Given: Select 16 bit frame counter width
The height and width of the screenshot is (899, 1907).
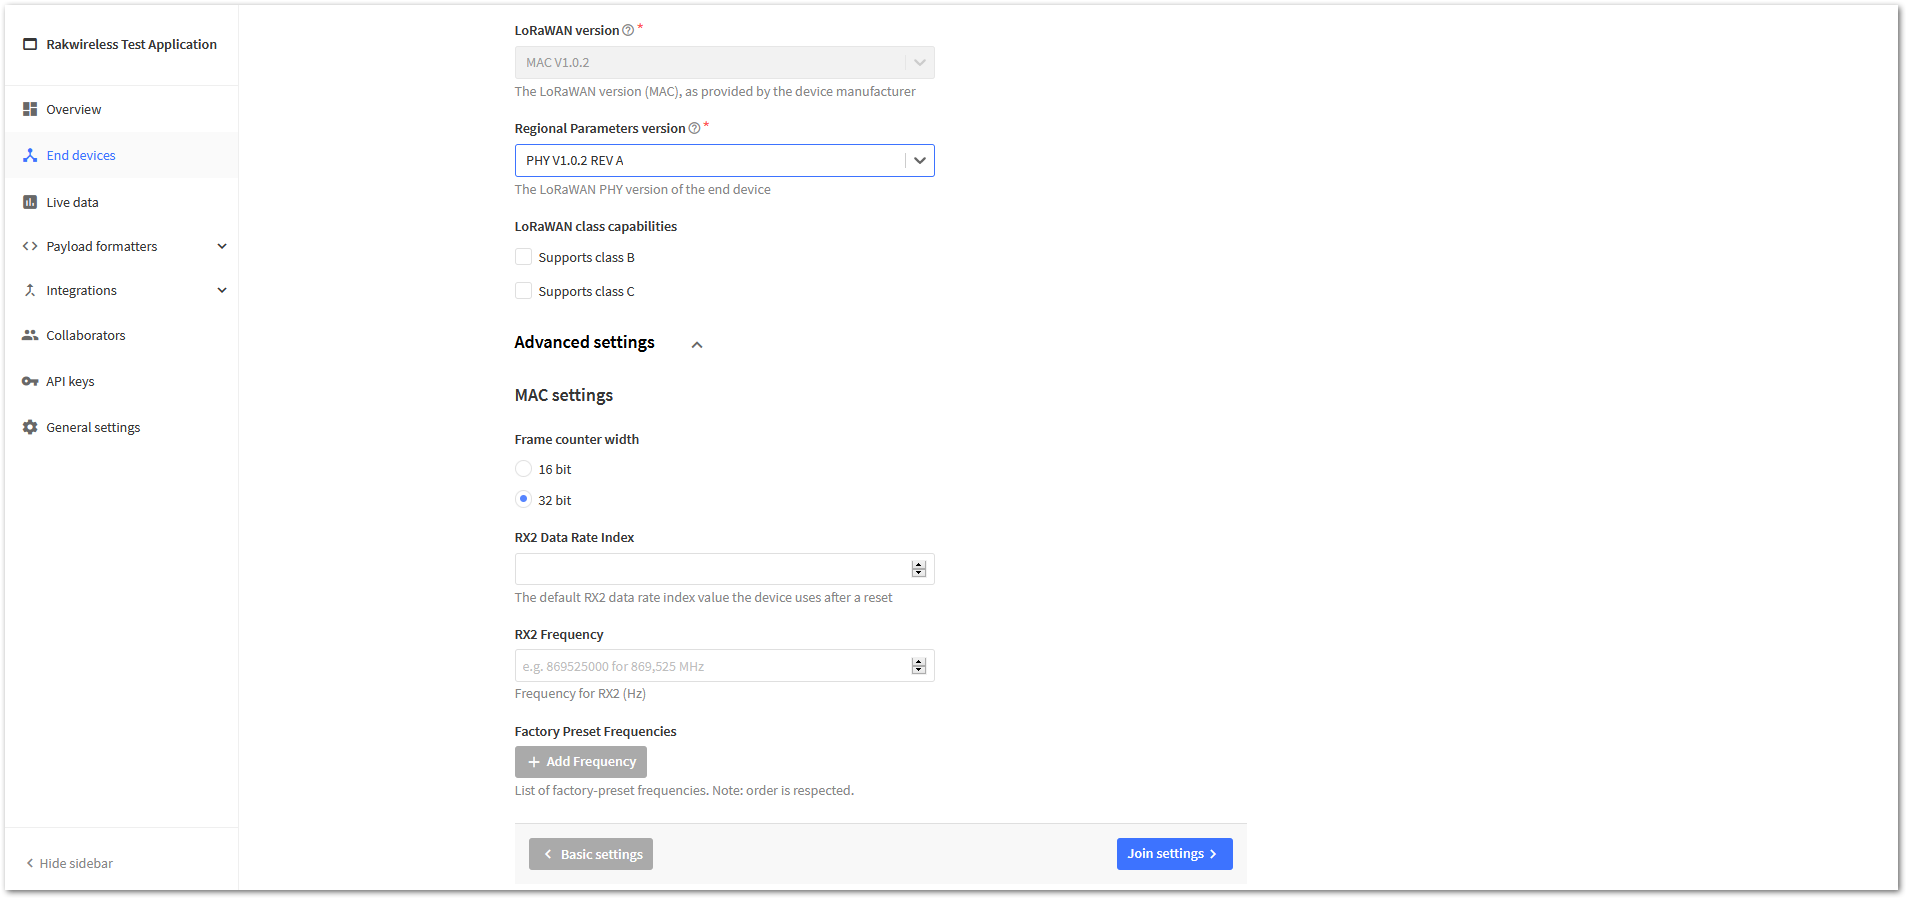Looking at the screenshot, I should [x=523, y=468].
